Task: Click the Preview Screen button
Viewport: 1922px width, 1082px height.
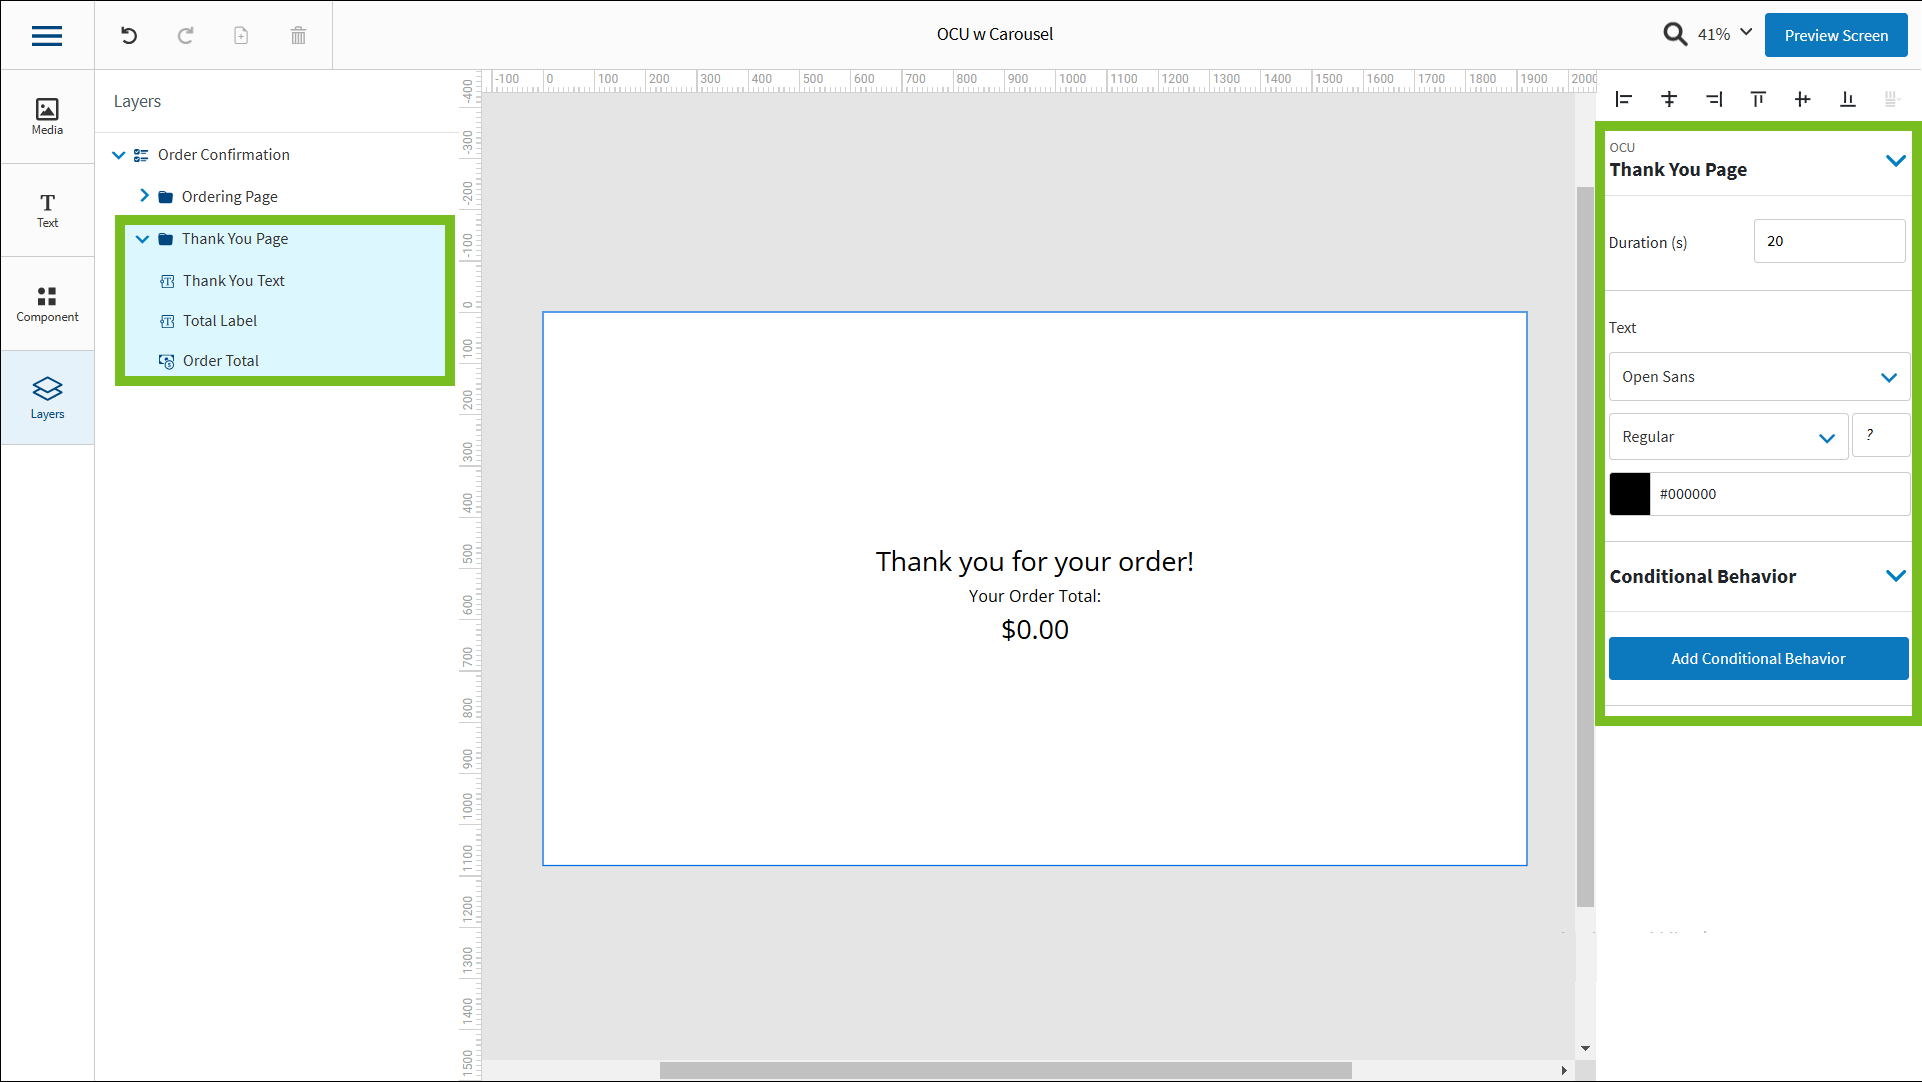Action: tap(1836, 35)
